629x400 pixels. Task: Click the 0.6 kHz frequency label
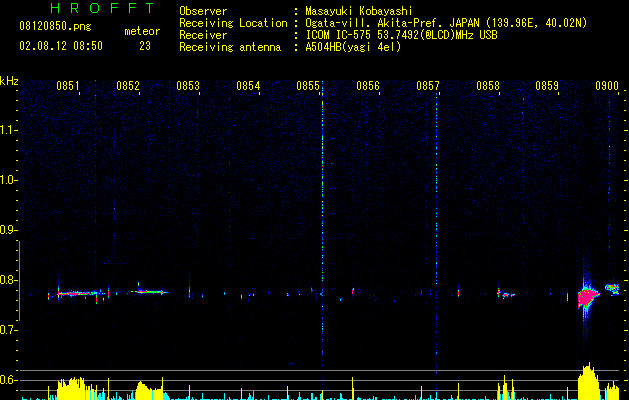click(7, 380)
